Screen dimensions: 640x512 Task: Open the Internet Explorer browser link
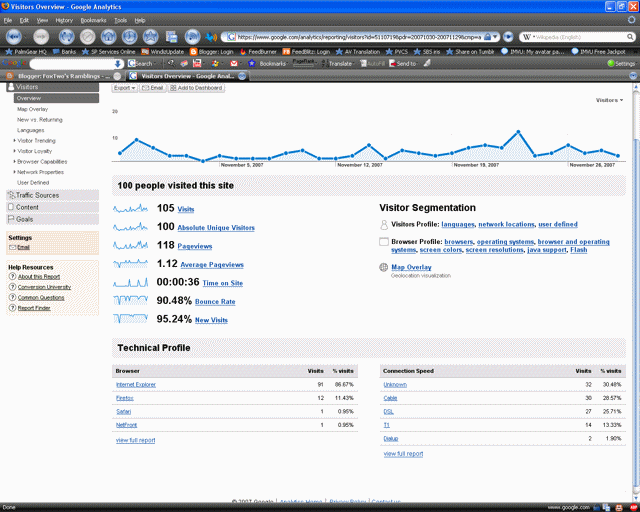coord(136,385)
